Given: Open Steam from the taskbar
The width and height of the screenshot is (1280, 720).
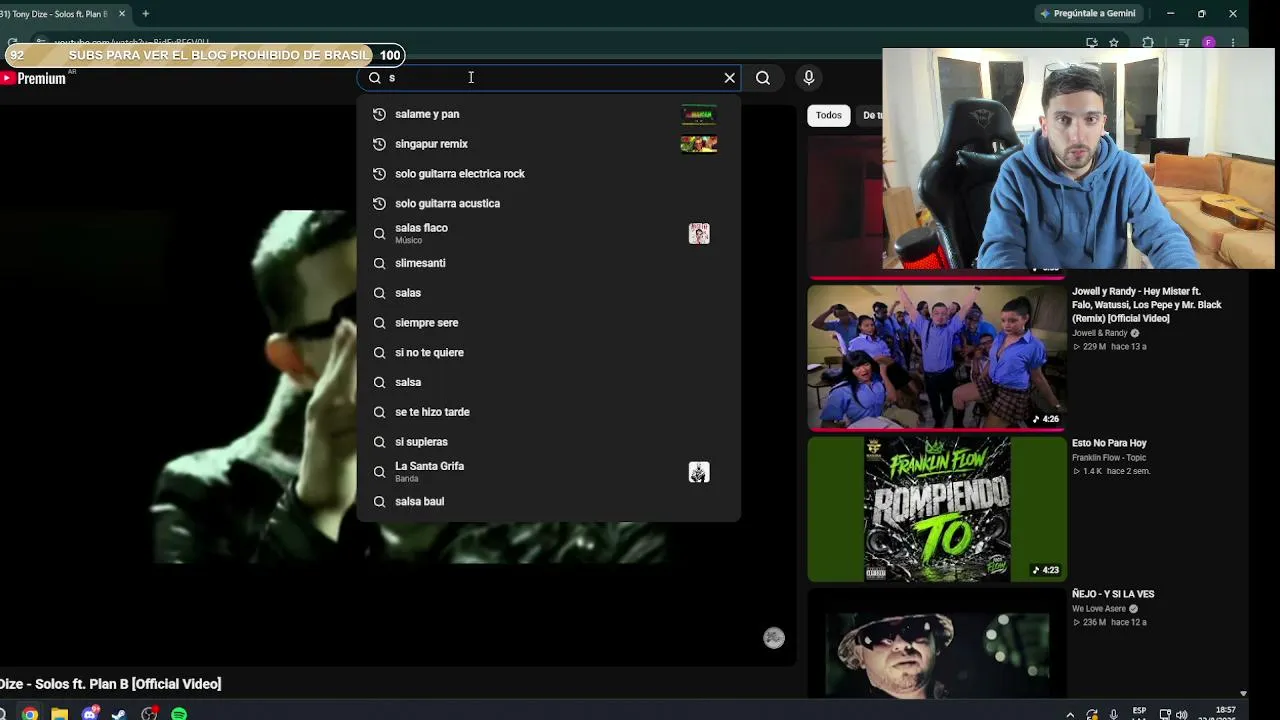Looking at the screenshot, I should click(119, 714).
